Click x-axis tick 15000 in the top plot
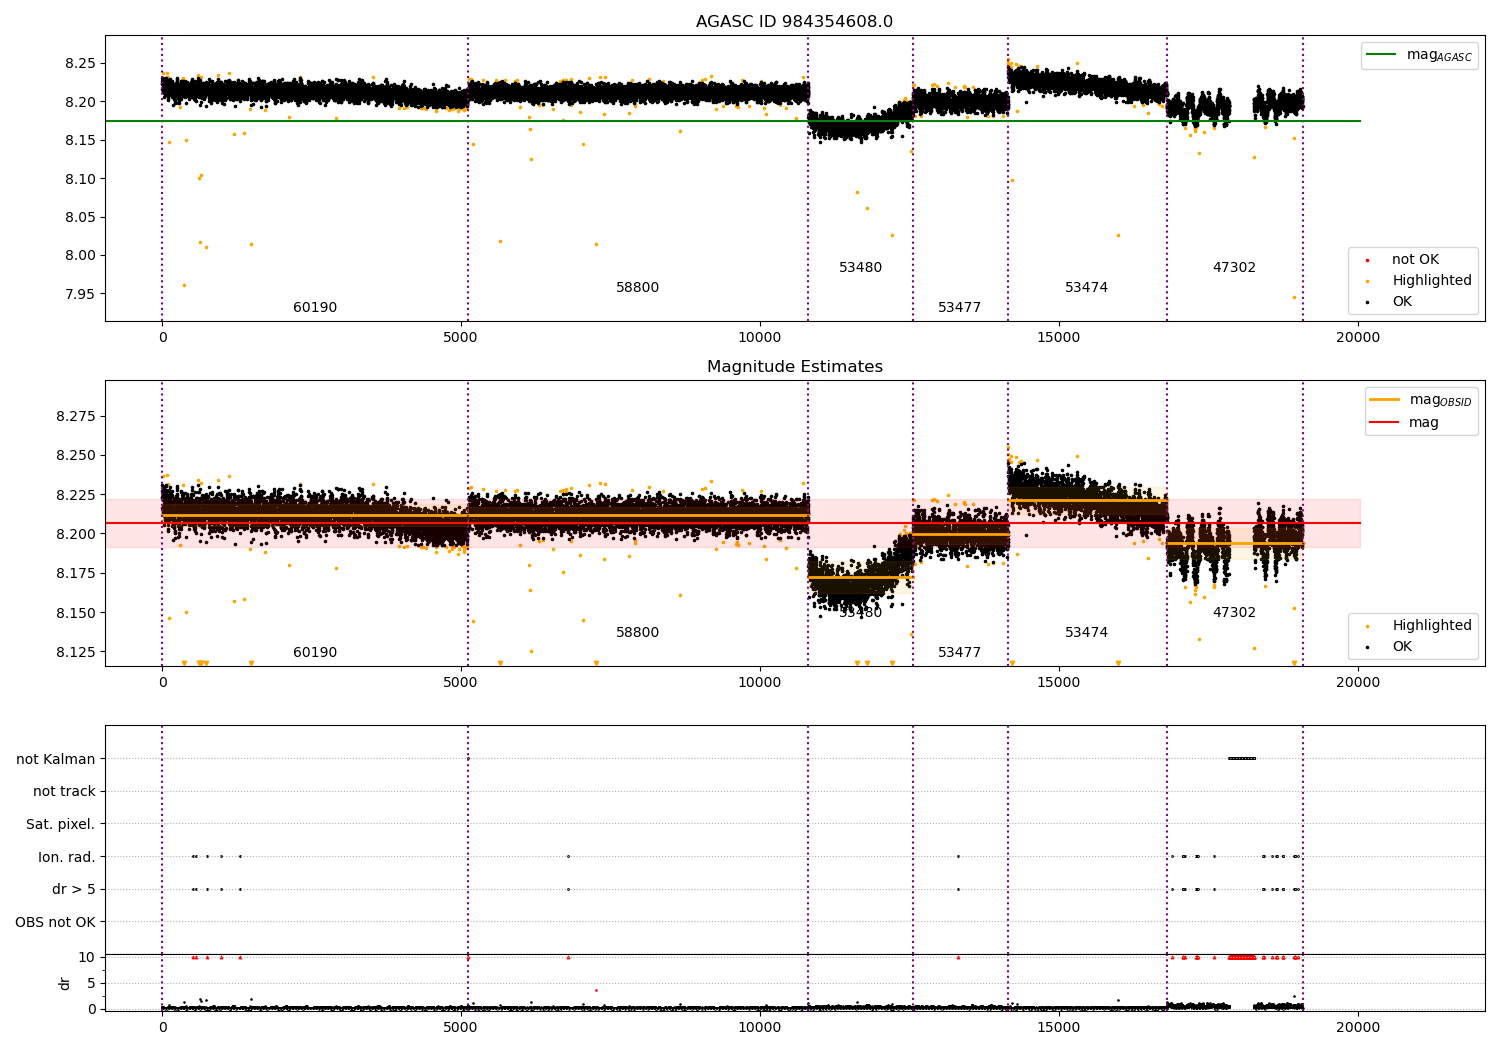 1058,337
